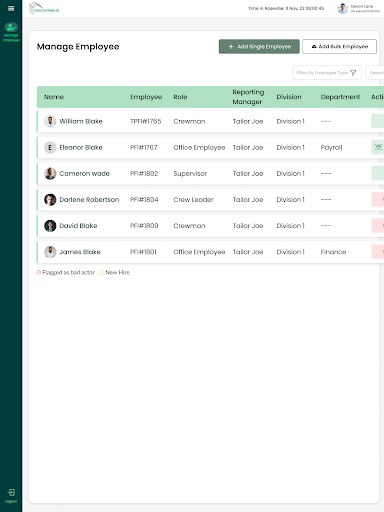Image resolution: width=384 pixels, height=512 pixels.
Task: Click the Crew Leader role cell
Action: click(x=193, y=200)
